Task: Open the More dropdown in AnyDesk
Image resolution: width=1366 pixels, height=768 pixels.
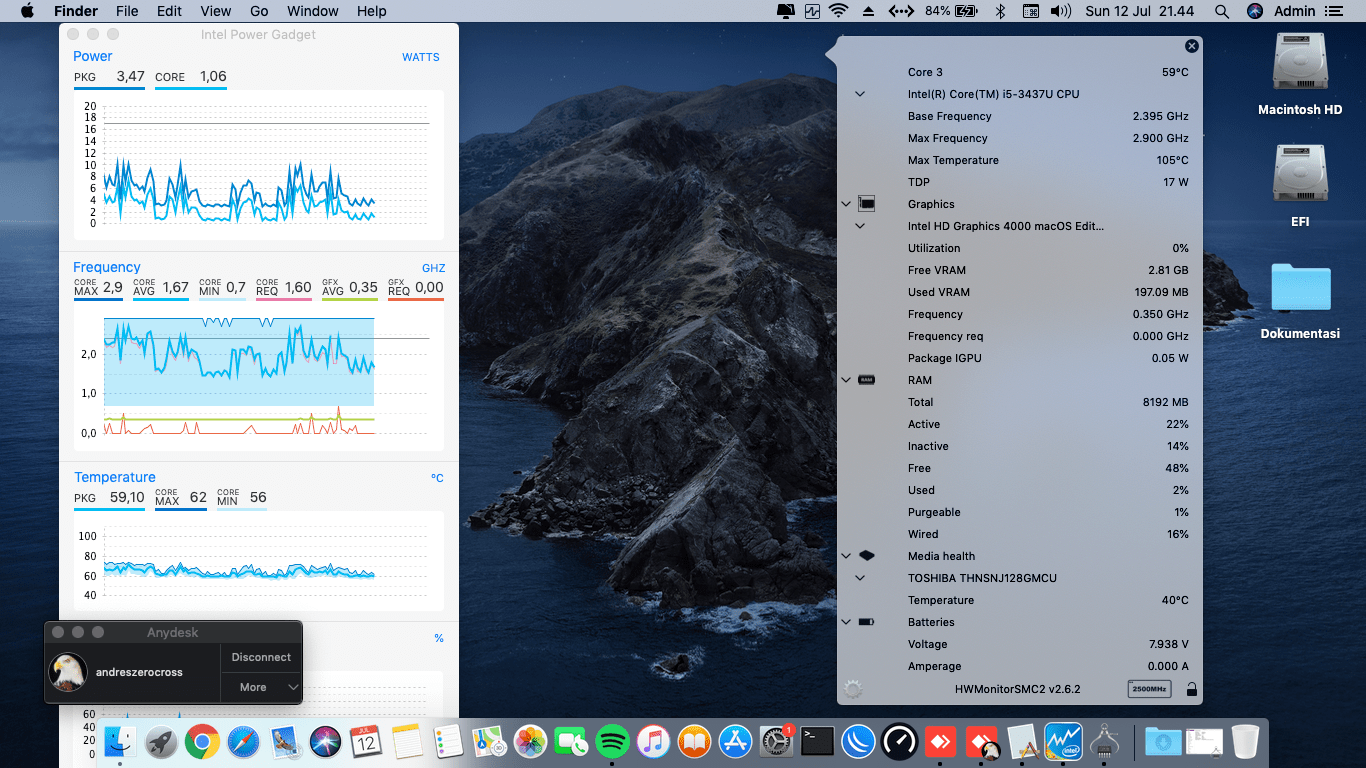Action: [x=261, y=687]
